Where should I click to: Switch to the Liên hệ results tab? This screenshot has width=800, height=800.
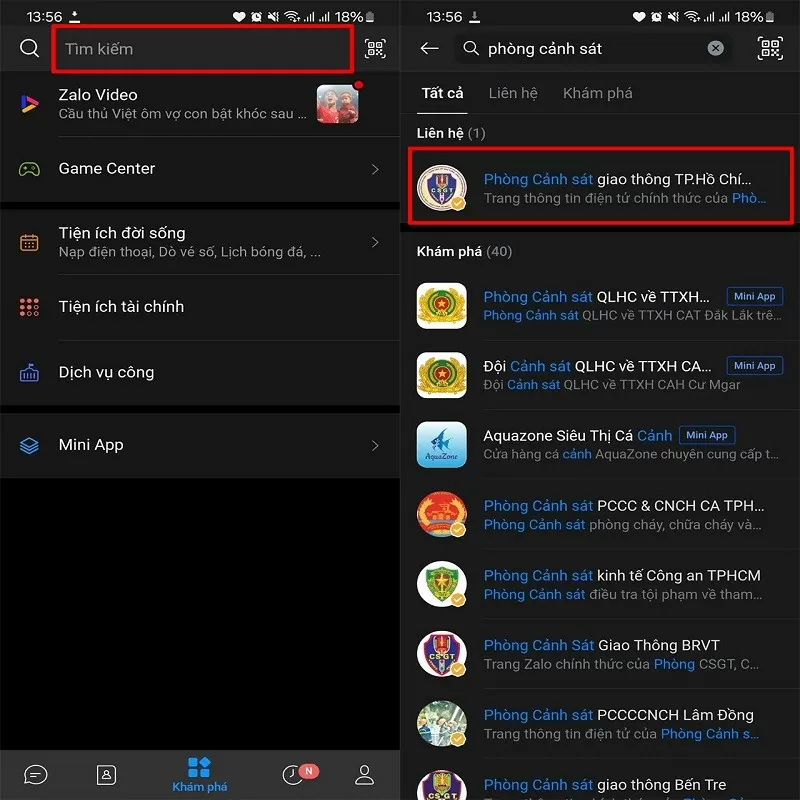click(513, 93)
